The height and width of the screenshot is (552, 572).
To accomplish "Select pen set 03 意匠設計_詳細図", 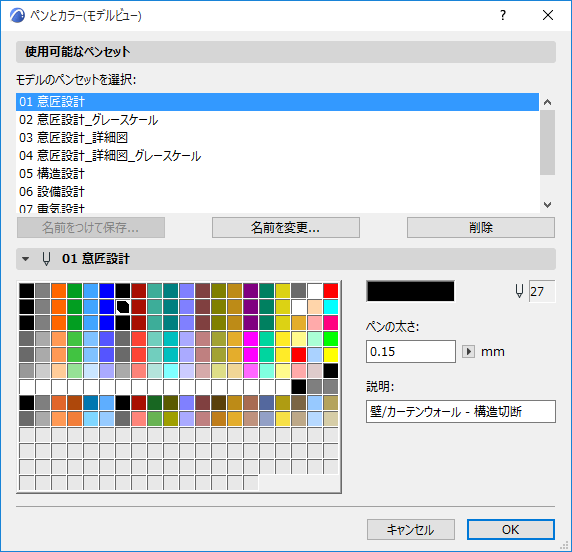I will click(x=277, y=138).
